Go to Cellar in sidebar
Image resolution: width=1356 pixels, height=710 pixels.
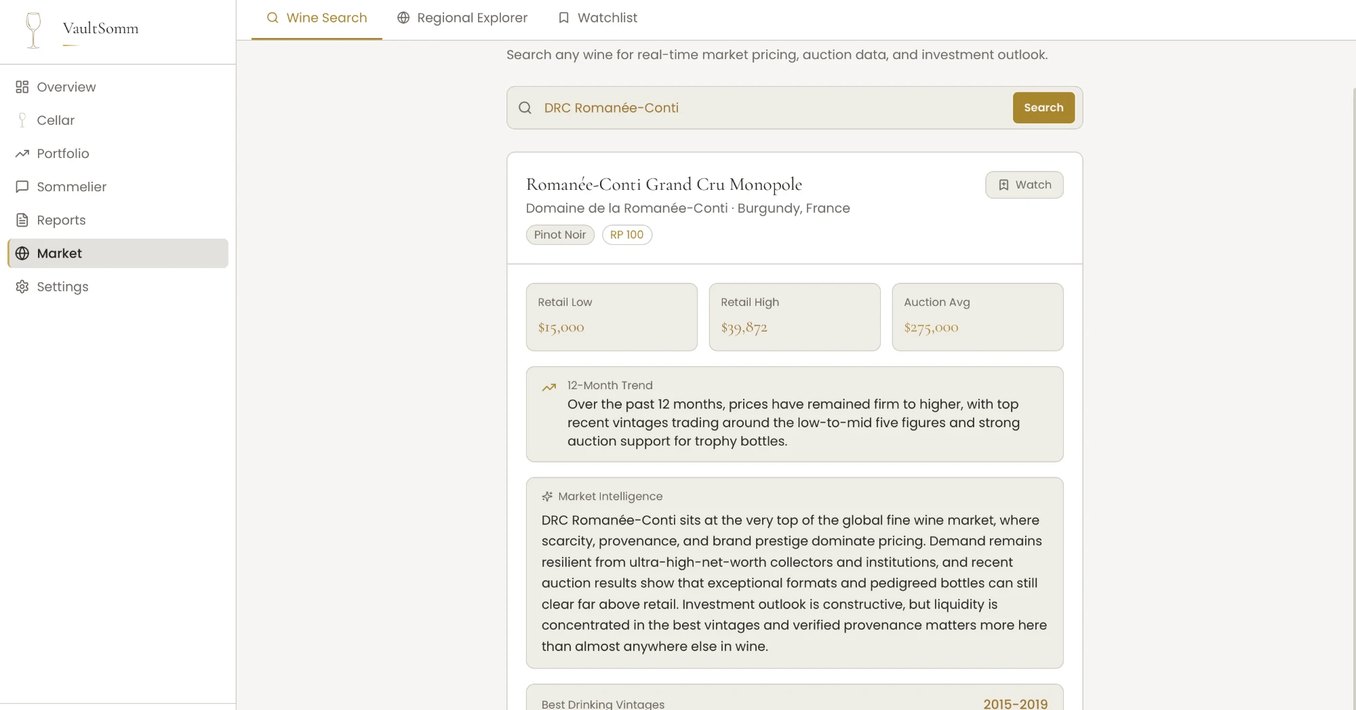[118, 120]
